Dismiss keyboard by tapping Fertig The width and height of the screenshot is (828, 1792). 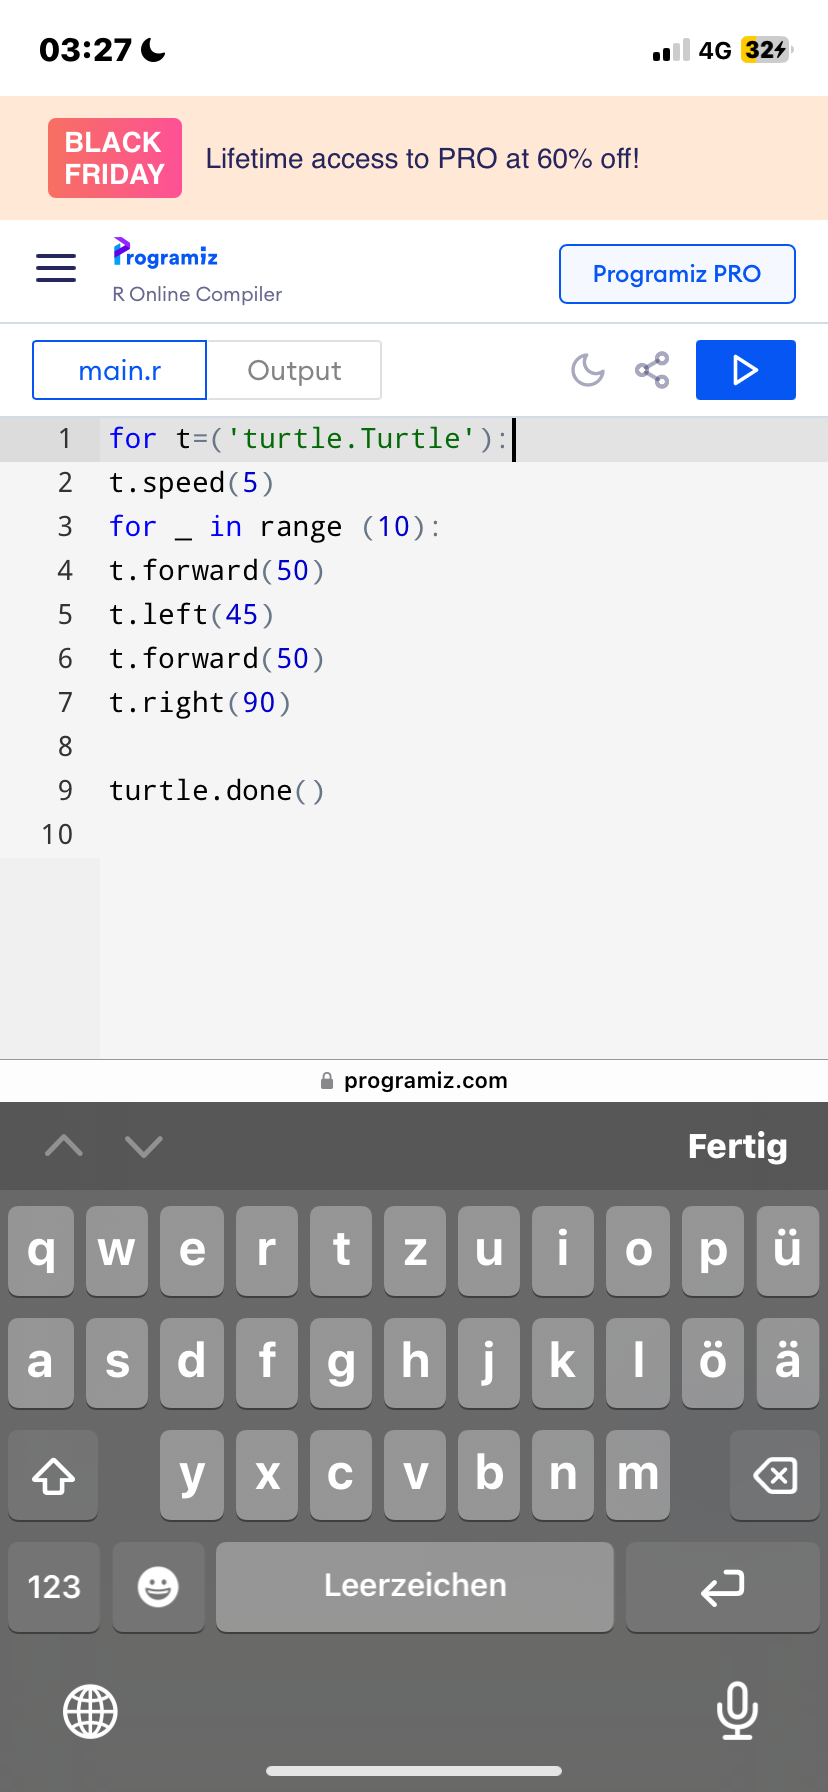pyautogui.click(x=738, y=1146)
